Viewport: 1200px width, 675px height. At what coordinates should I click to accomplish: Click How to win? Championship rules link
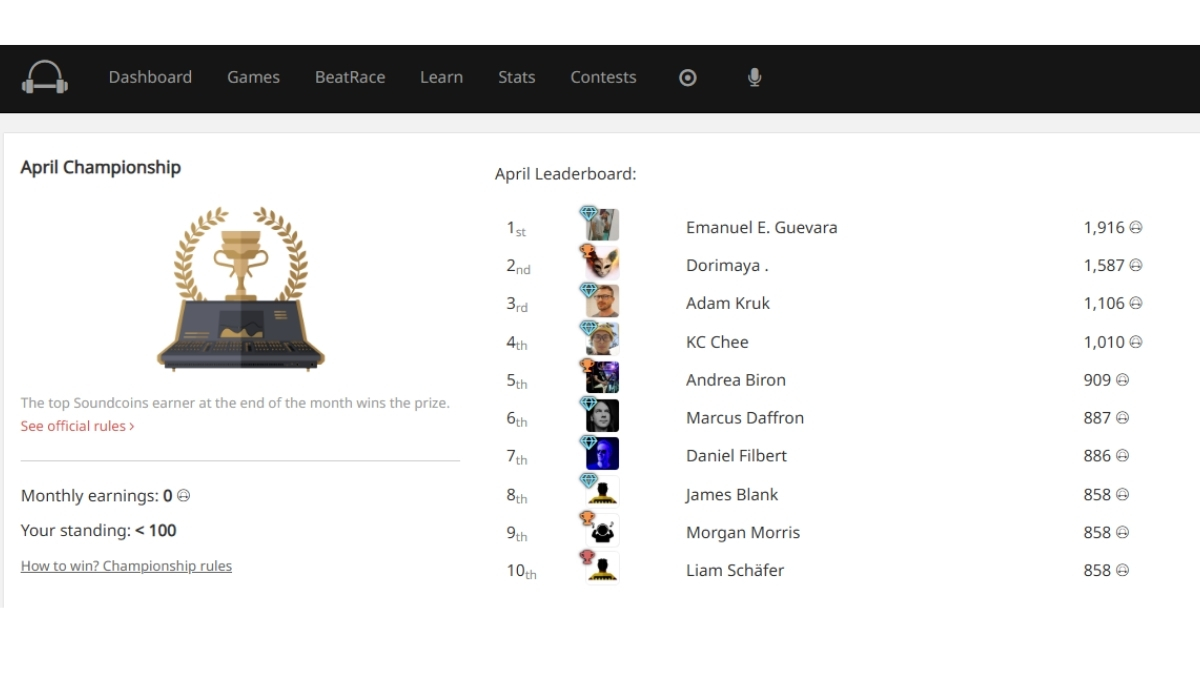(126, 566)
